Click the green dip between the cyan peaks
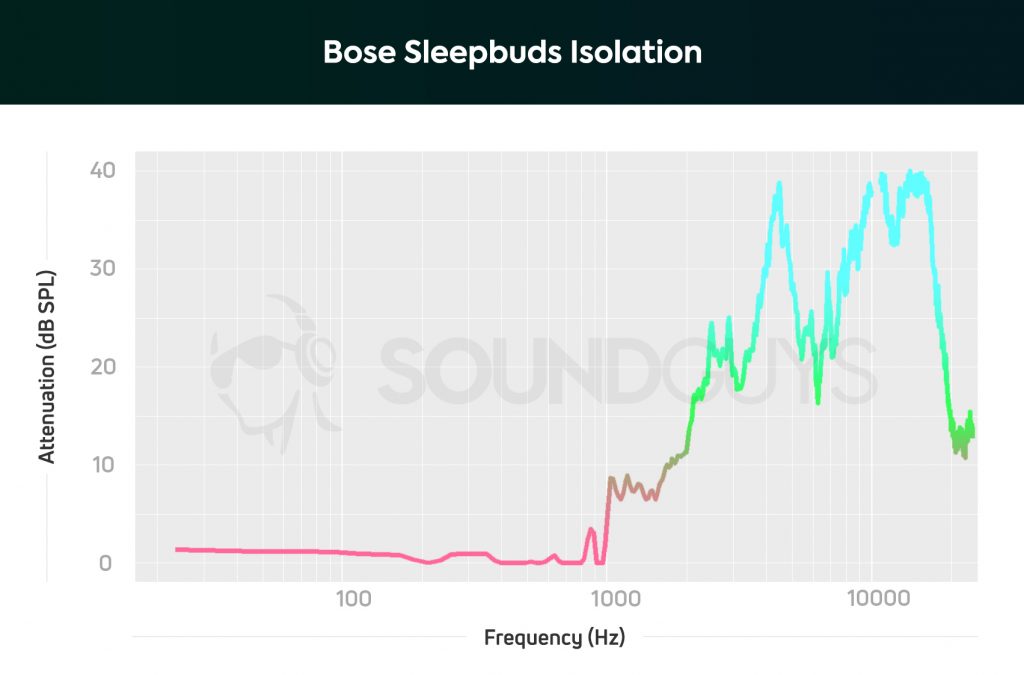Viewport: 1024px width, 675px height. (x=817, y=398)
